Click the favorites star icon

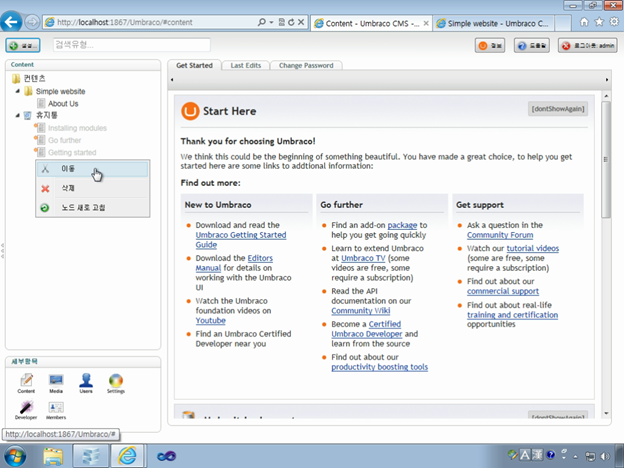click(599, 22)
